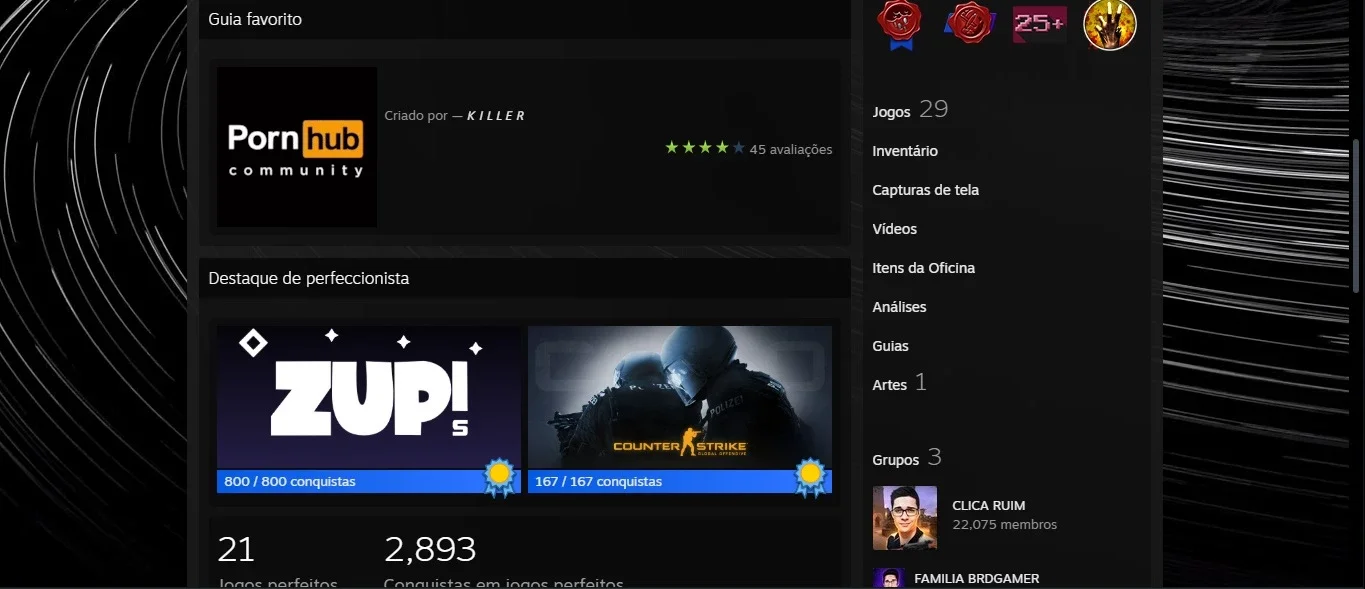Click the Counter-Strike perfect game ribbon icon

(812, 478)
